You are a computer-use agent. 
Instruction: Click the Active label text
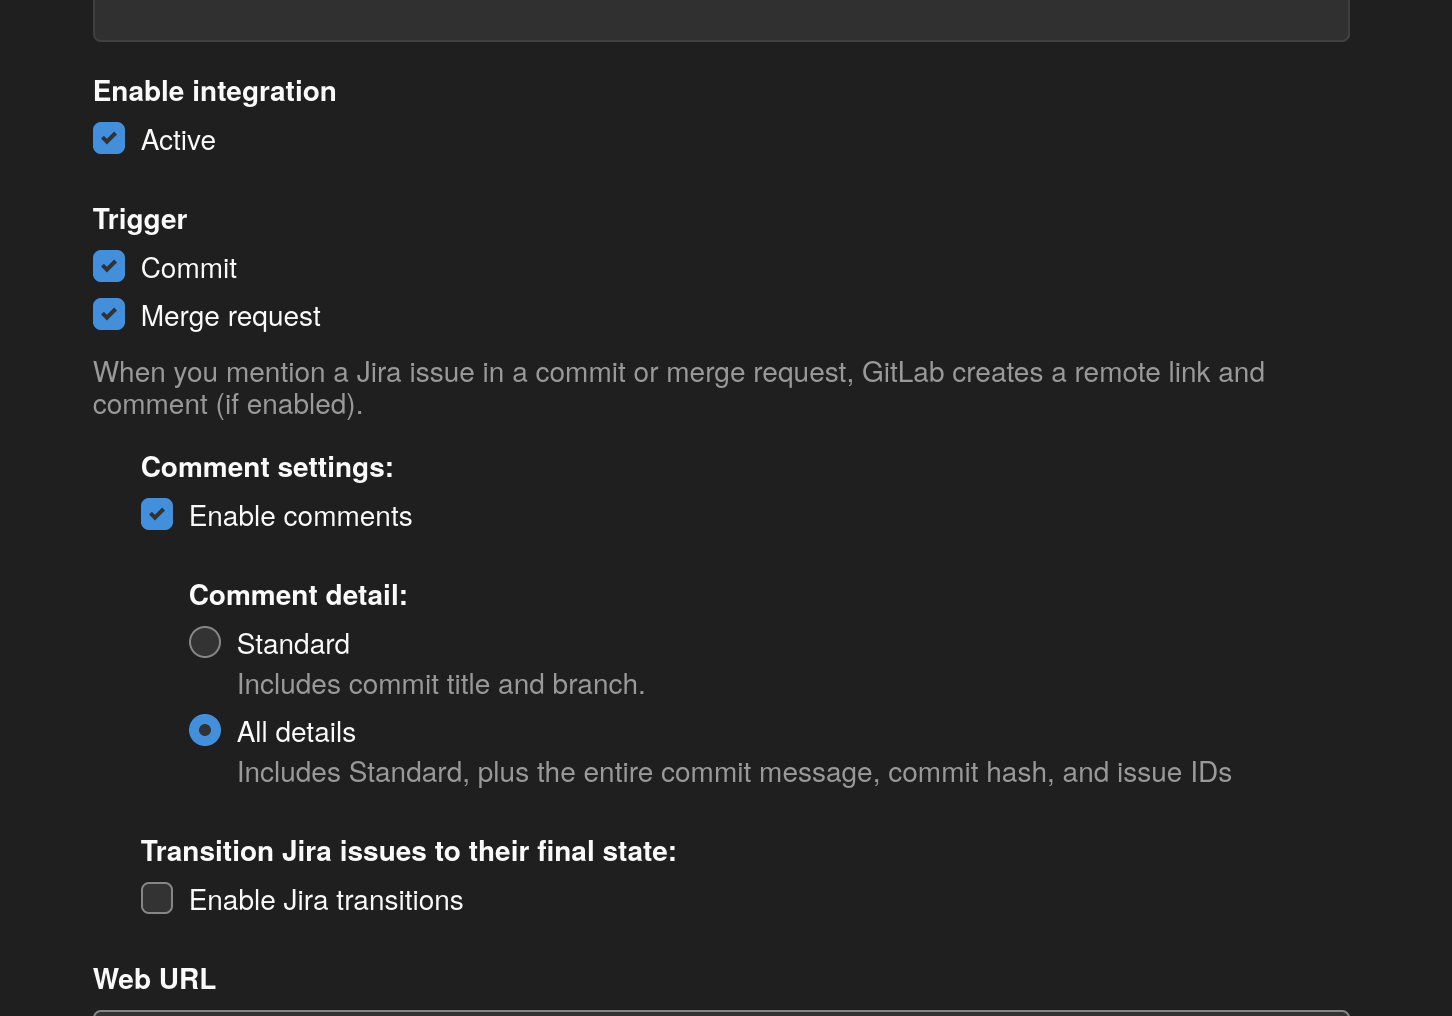[178, 140]
